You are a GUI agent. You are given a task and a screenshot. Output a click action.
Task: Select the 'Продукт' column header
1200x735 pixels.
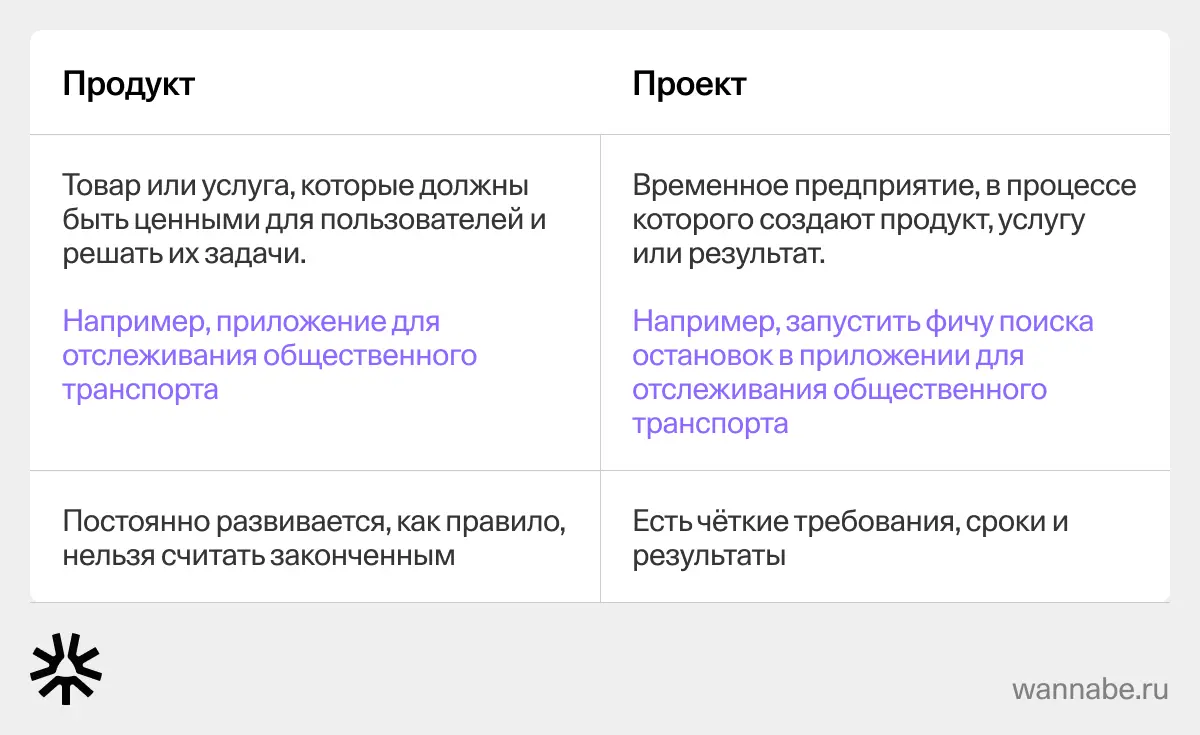click(129, 84)
